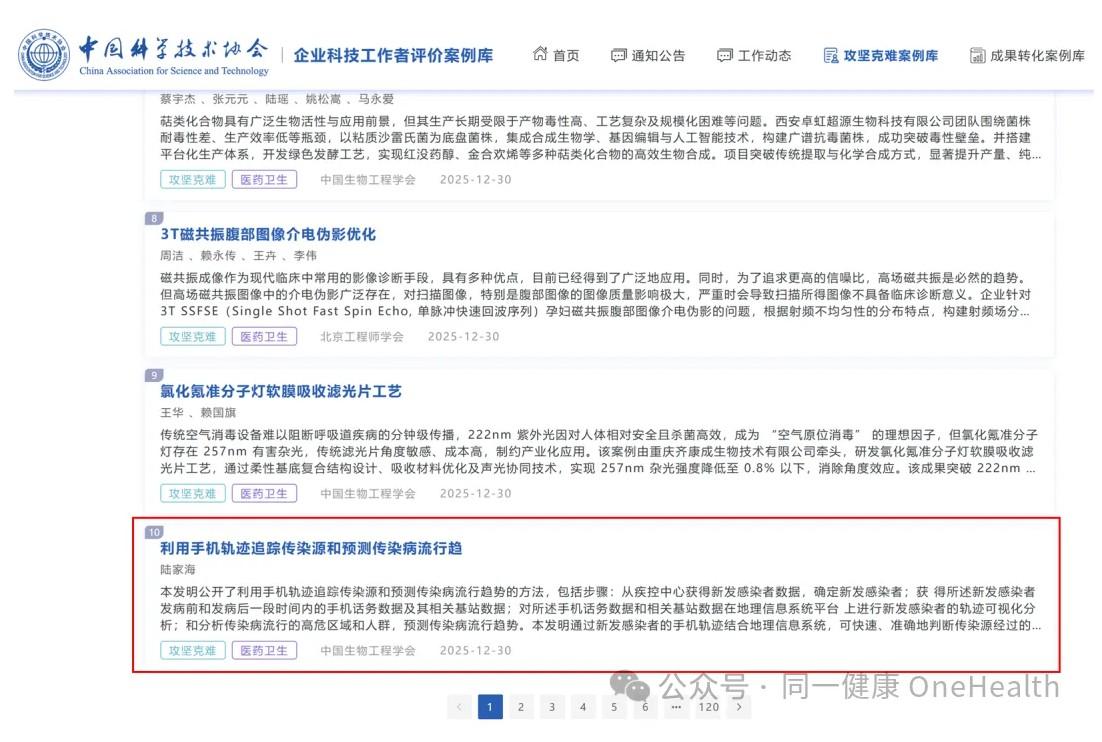Screen dimensions: 1102x742
Task: Go to the next page arrow
Action: (739, 707)
